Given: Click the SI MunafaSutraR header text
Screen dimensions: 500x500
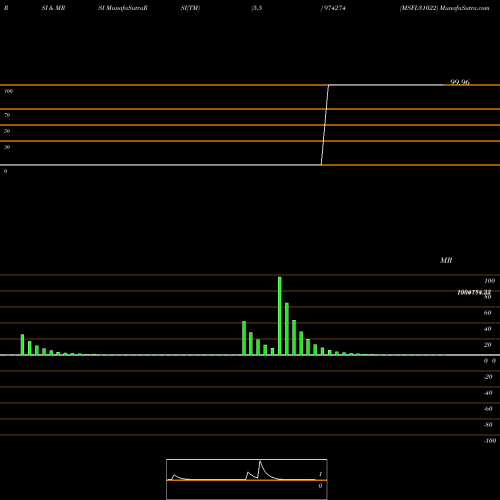Looking at the screenshot, I should 123,8.
